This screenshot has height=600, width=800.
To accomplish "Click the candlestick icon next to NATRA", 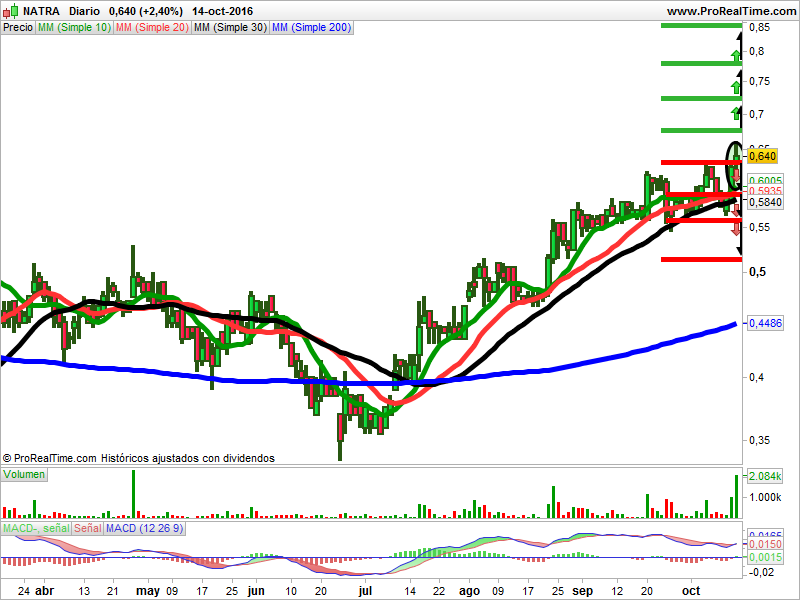I will pyautogui.click(x=11, y=11).
